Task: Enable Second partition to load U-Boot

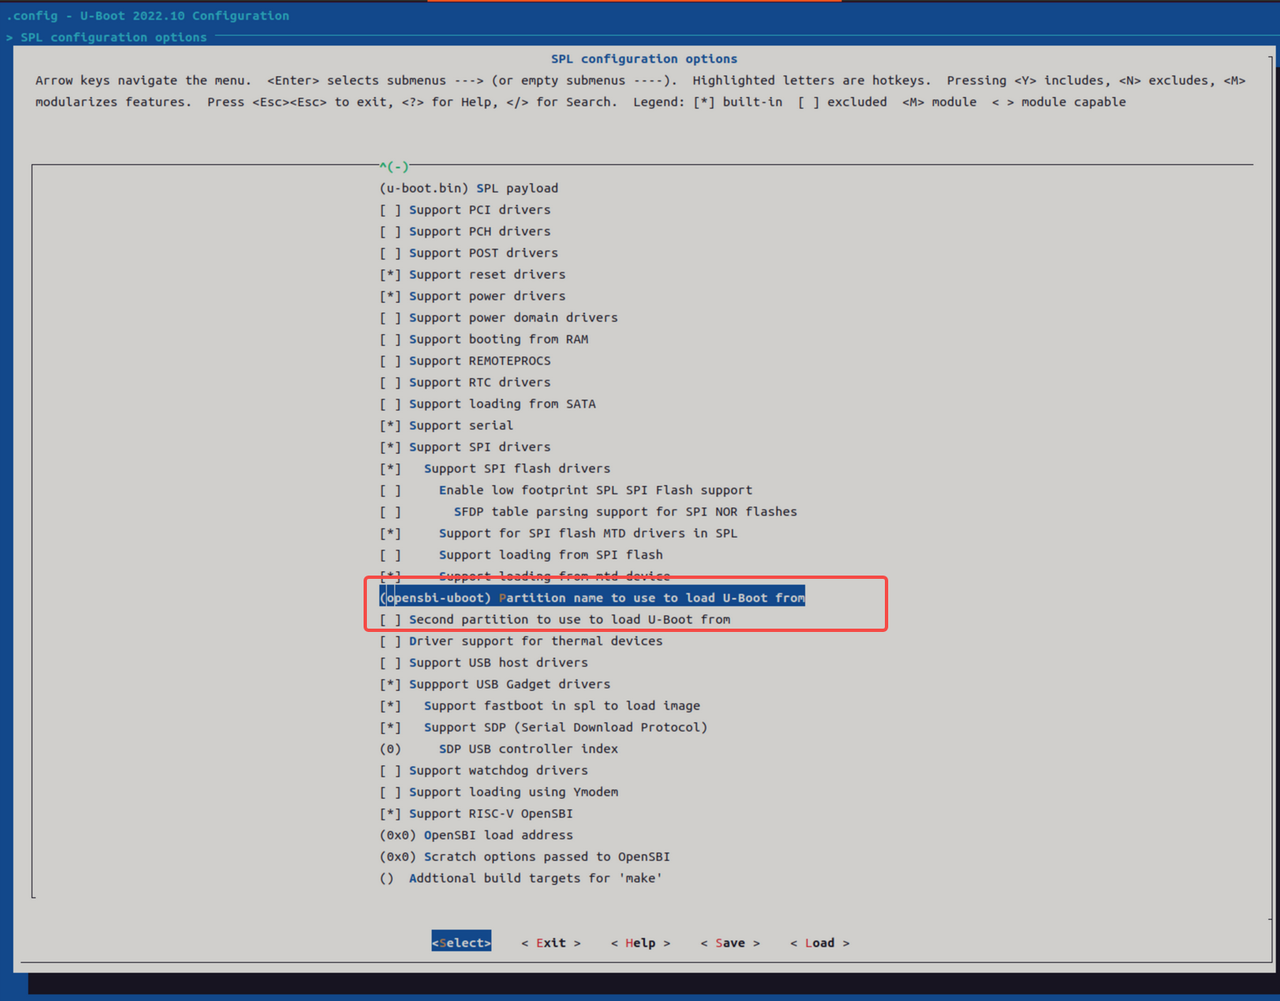Action: tap(391, 620)
